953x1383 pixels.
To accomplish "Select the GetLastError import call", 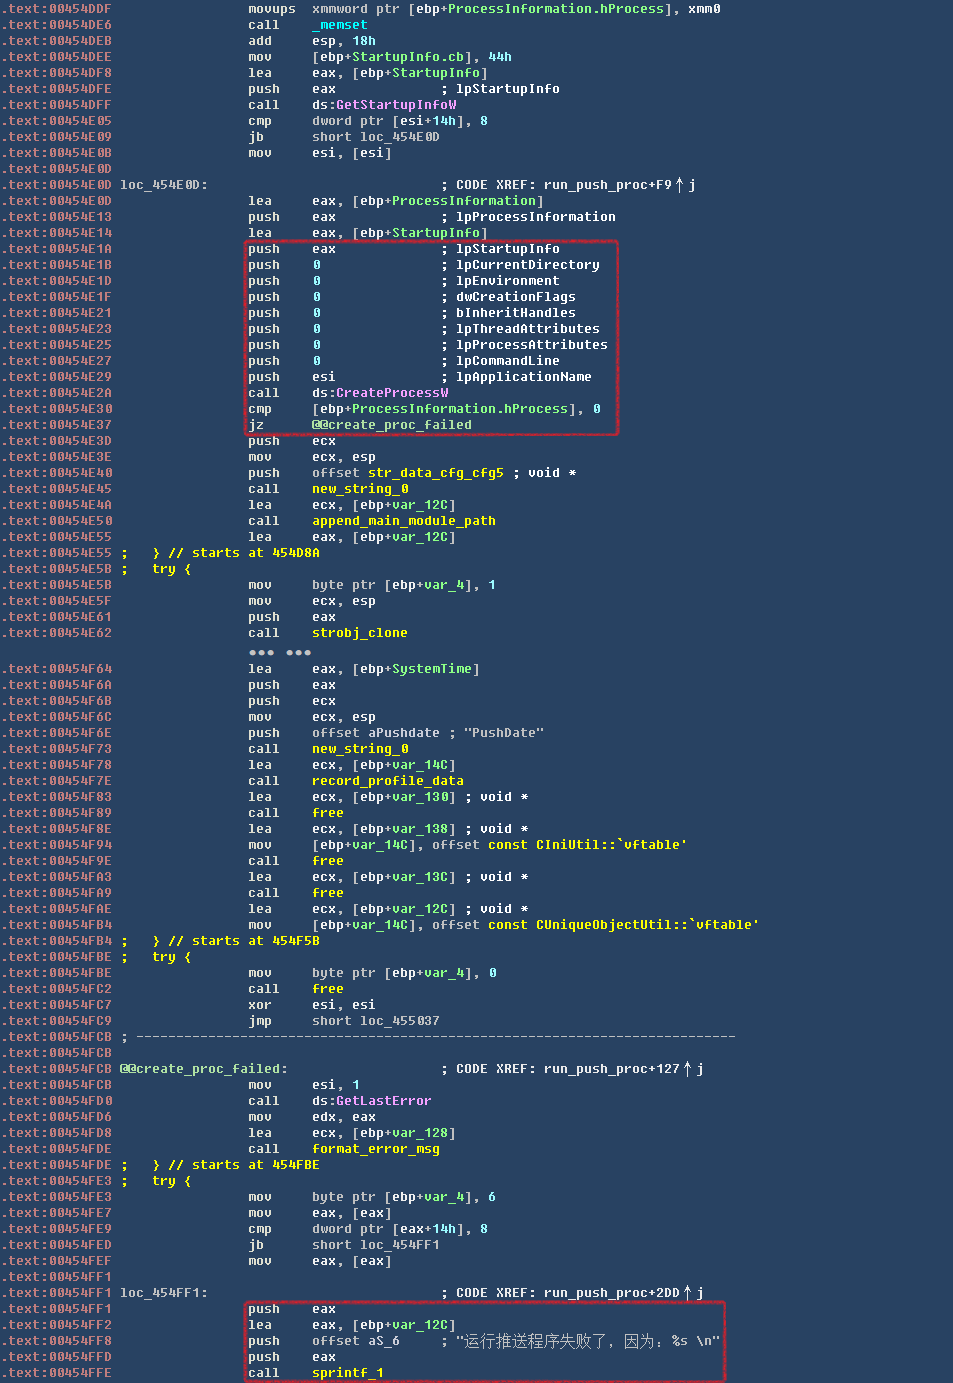I will click(383, 1101).
